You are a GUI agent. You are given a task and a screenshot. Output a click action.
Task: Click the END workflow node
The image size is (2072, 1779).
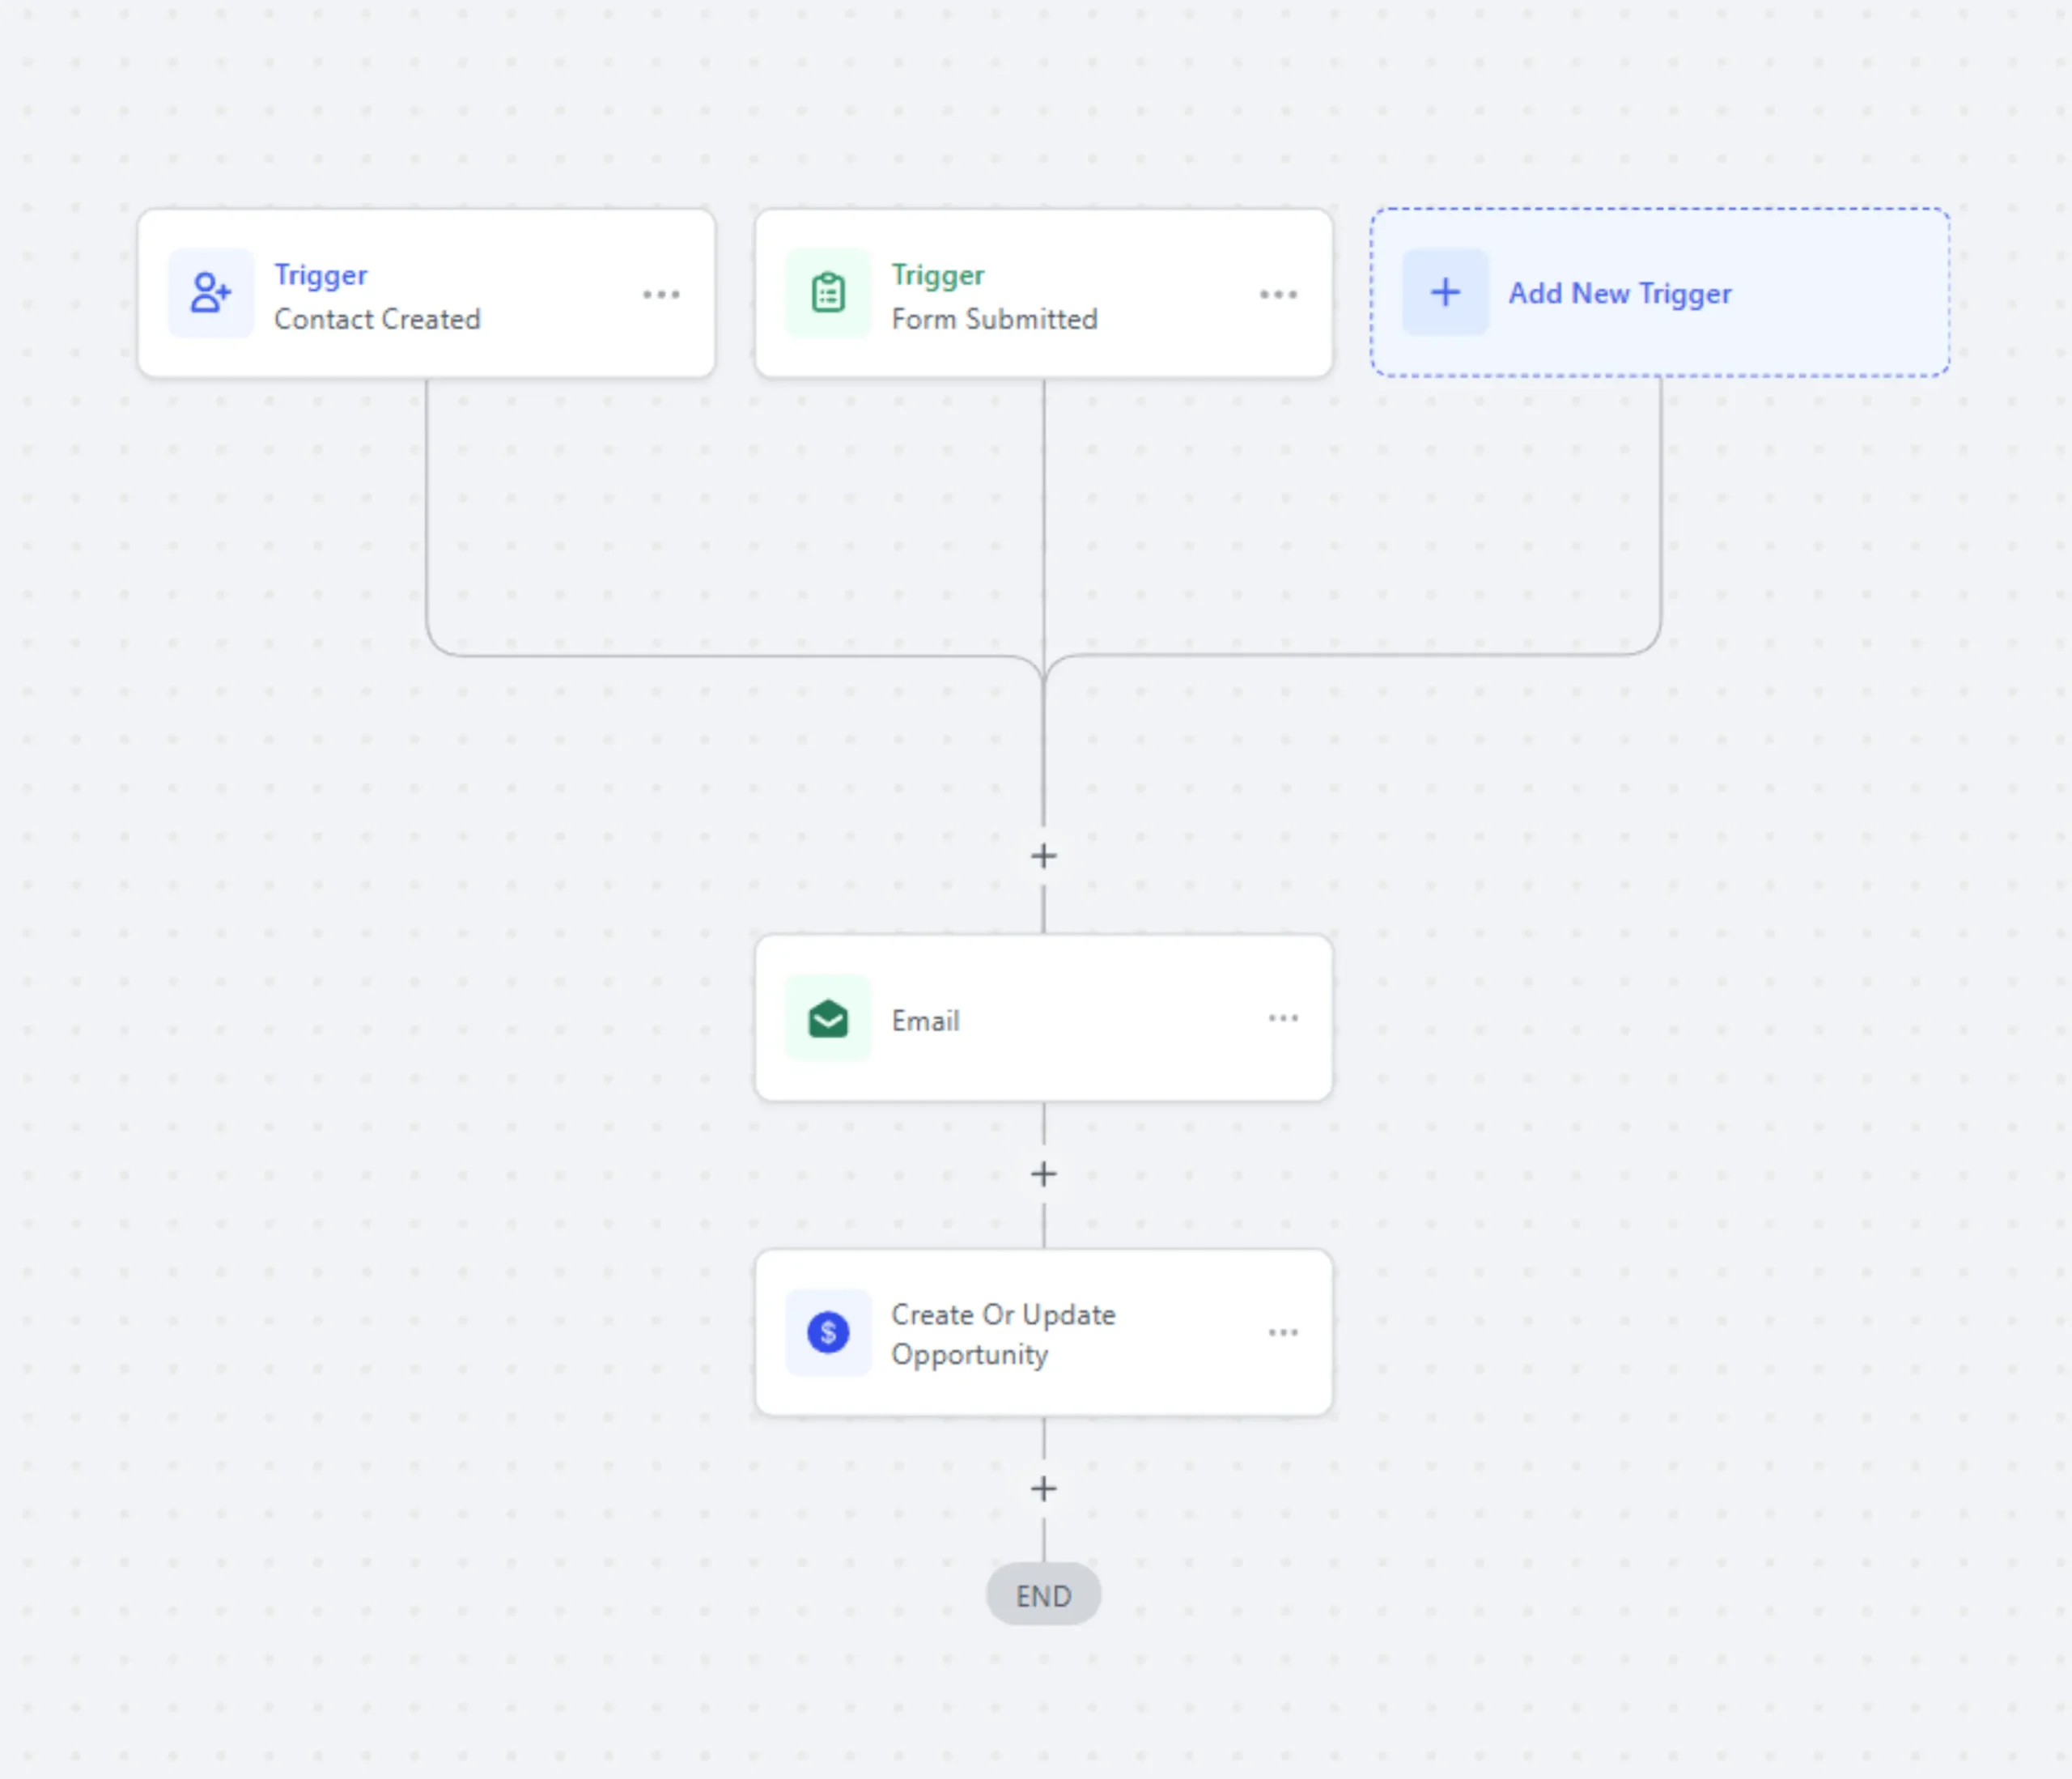click(1043, 1595)
